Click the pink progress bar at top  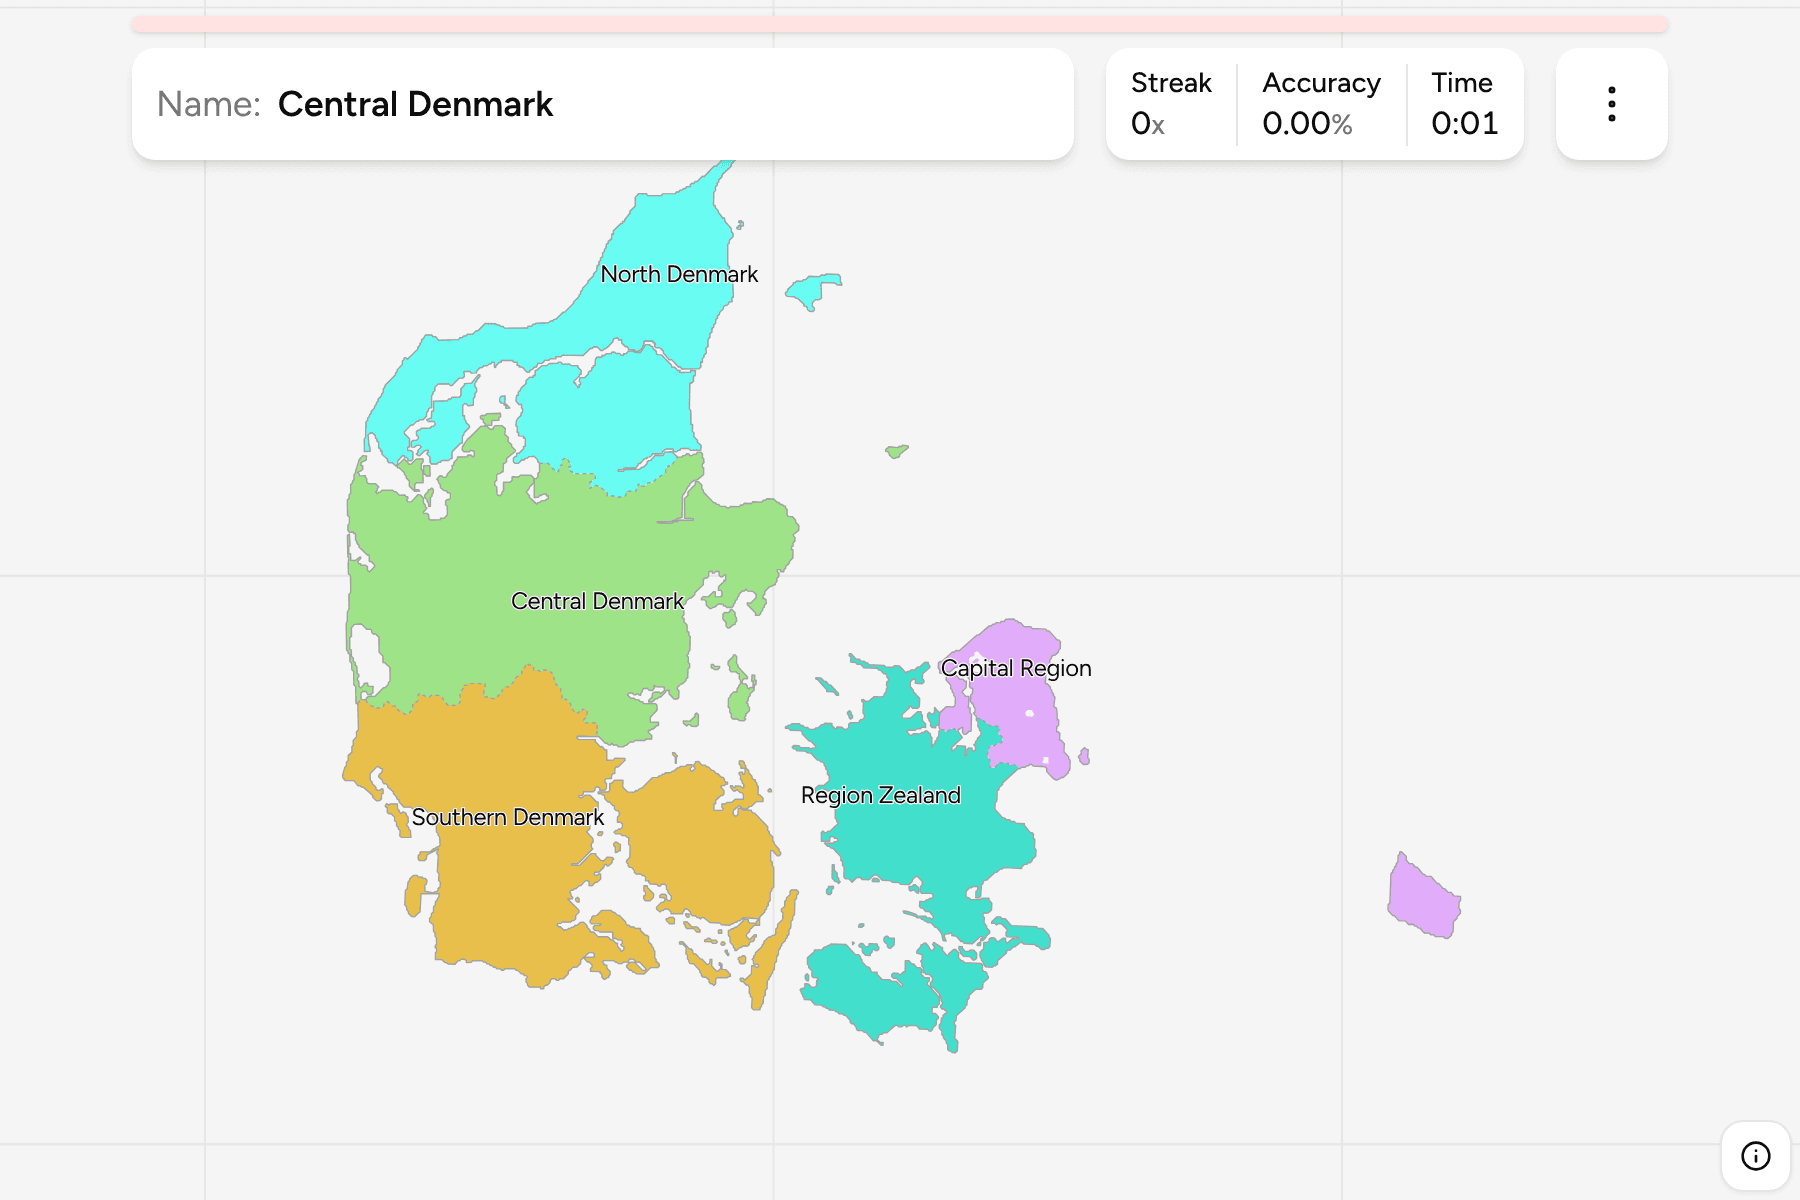tap(900, 24)
